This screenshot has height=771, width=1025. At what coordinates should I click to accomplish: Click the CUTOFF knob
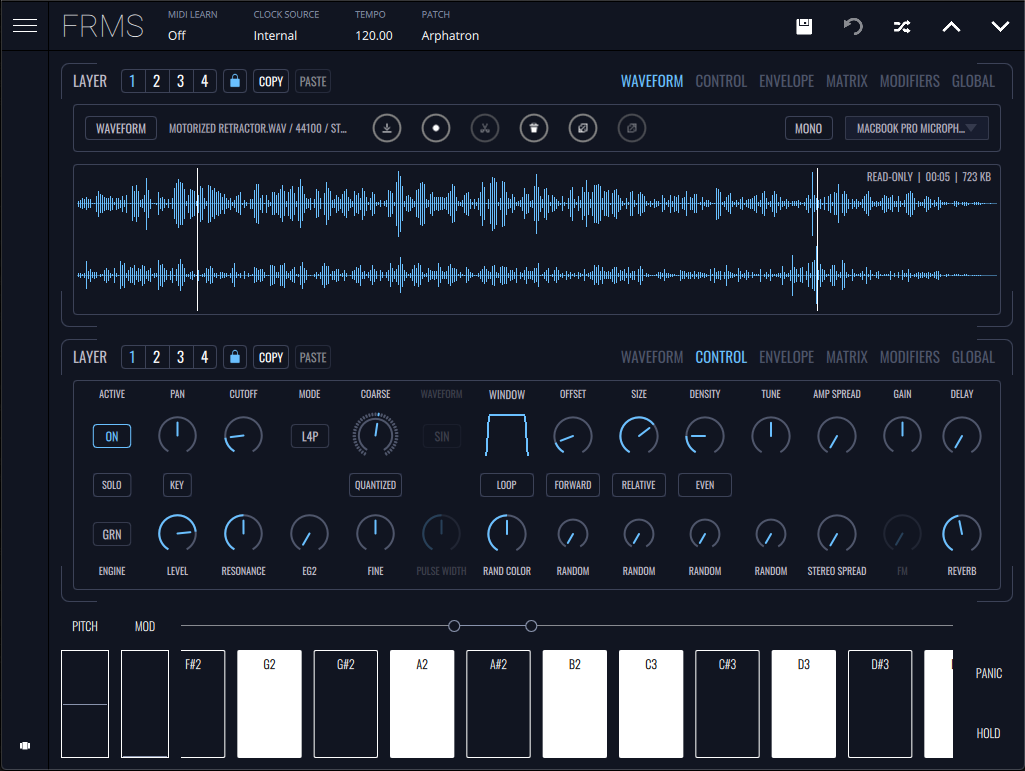tap(243, 435)
